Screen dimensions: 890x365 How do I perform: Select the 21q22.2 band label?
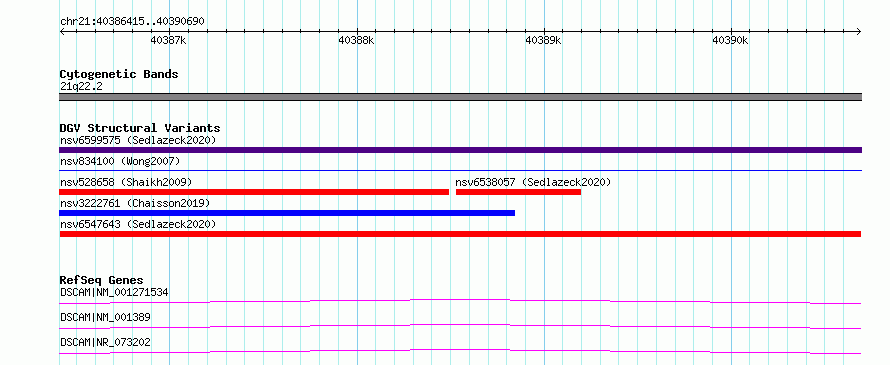click(81, 87)
